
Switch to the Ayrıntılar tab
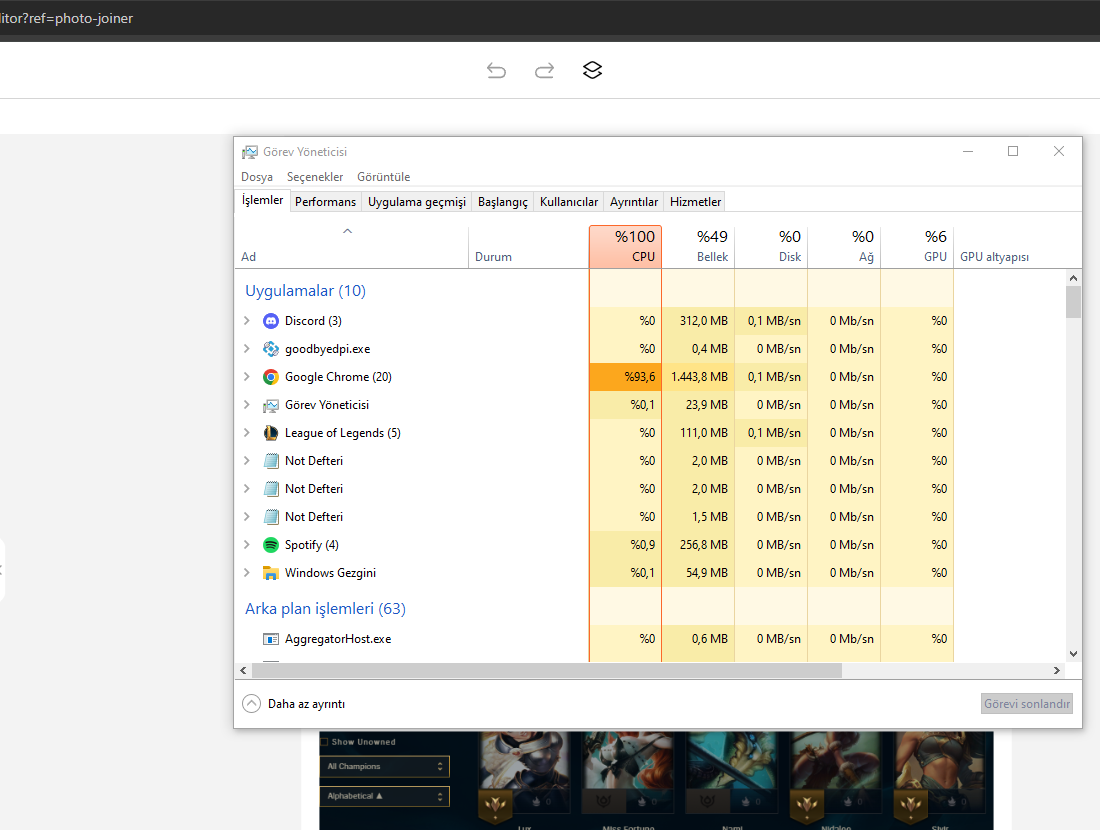(634, 202)
